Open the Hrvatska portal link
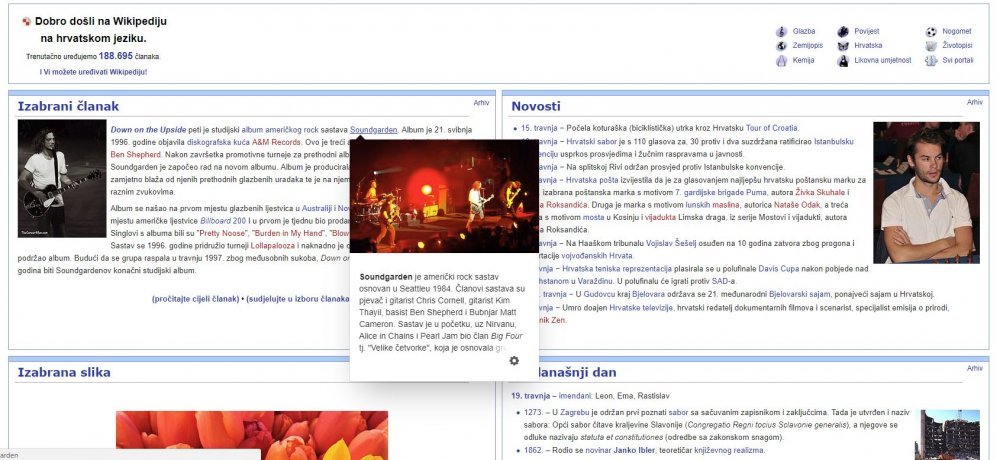The height and width of the screenshot is (460, 1000). (x=868, y=46)
